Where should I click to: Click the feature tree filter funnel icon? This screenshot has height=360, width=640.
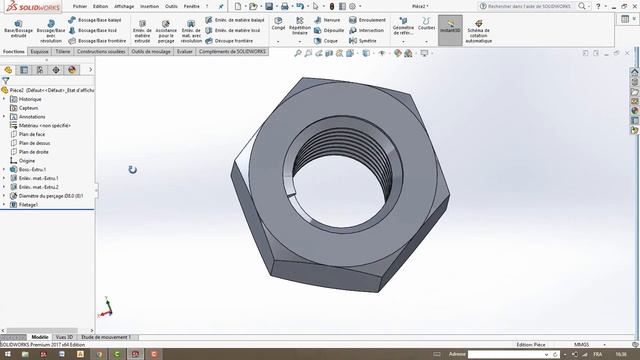pos(5,81)
